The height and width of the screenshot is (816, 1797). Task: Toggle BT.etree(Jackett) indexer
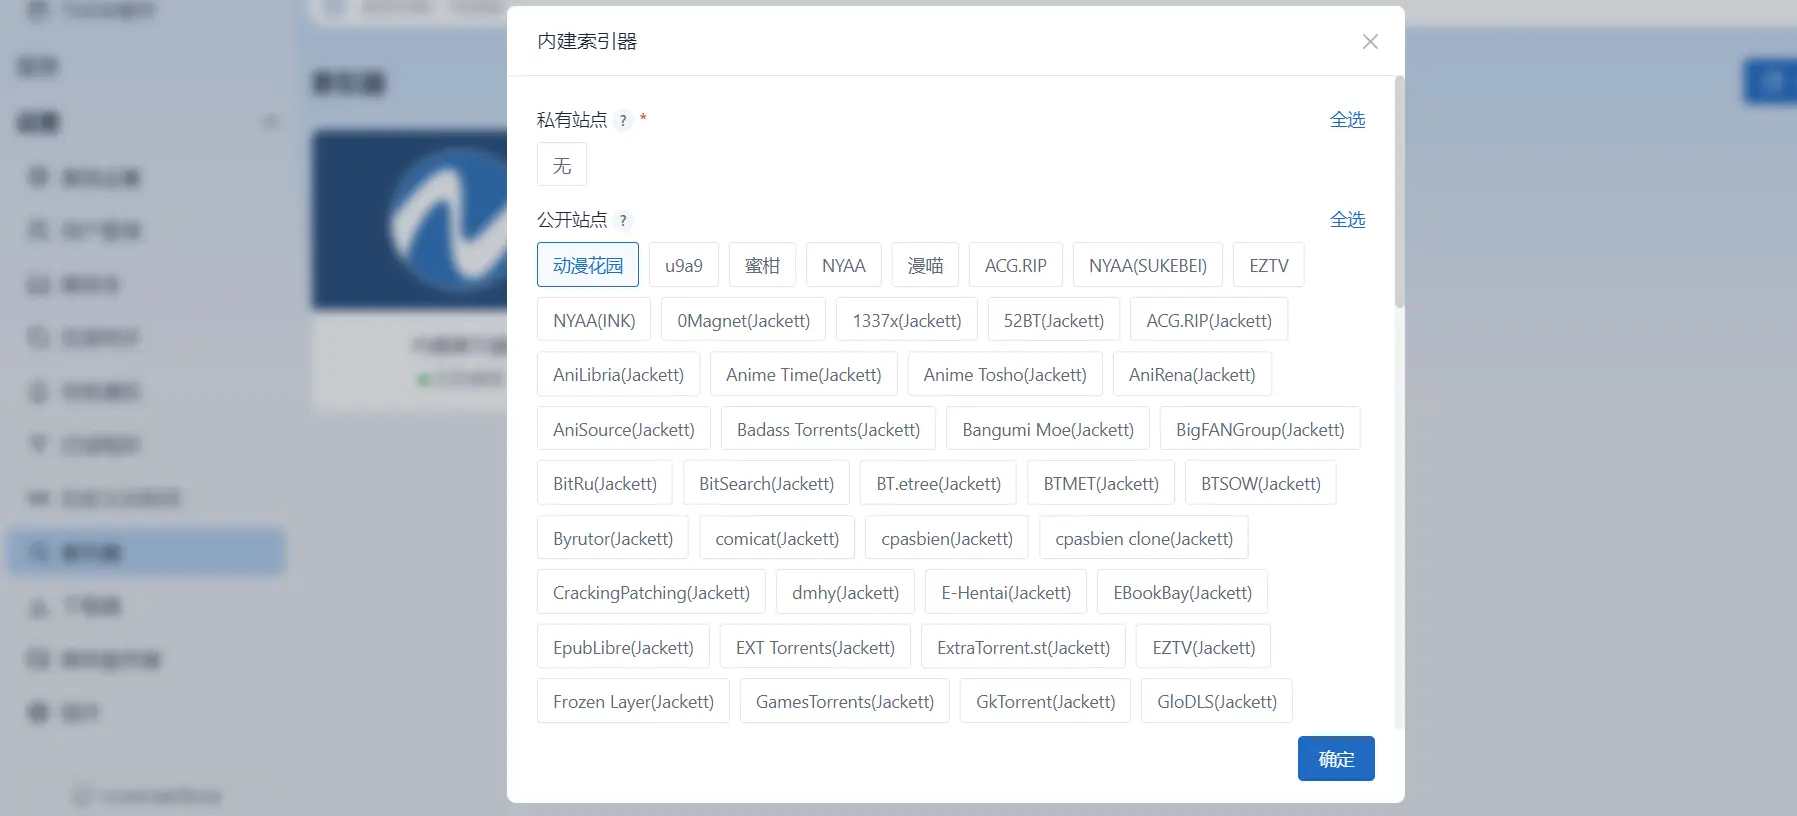tap(939, 483)
